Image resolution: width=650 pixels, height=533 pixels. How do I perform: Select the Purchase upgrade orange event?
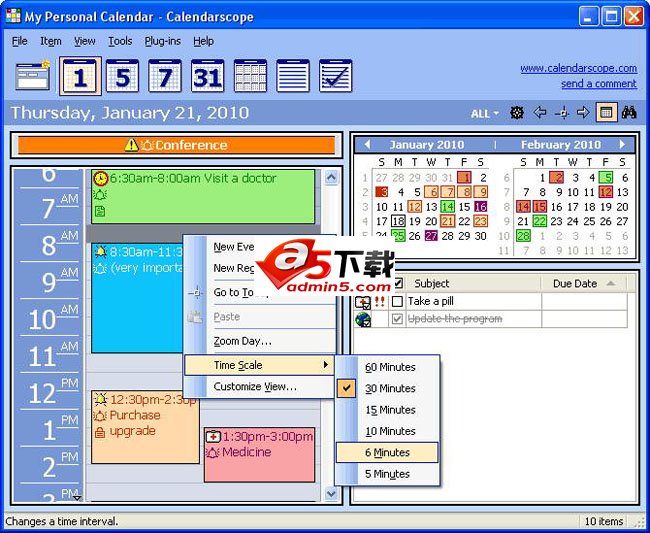[x=145, y=427]
